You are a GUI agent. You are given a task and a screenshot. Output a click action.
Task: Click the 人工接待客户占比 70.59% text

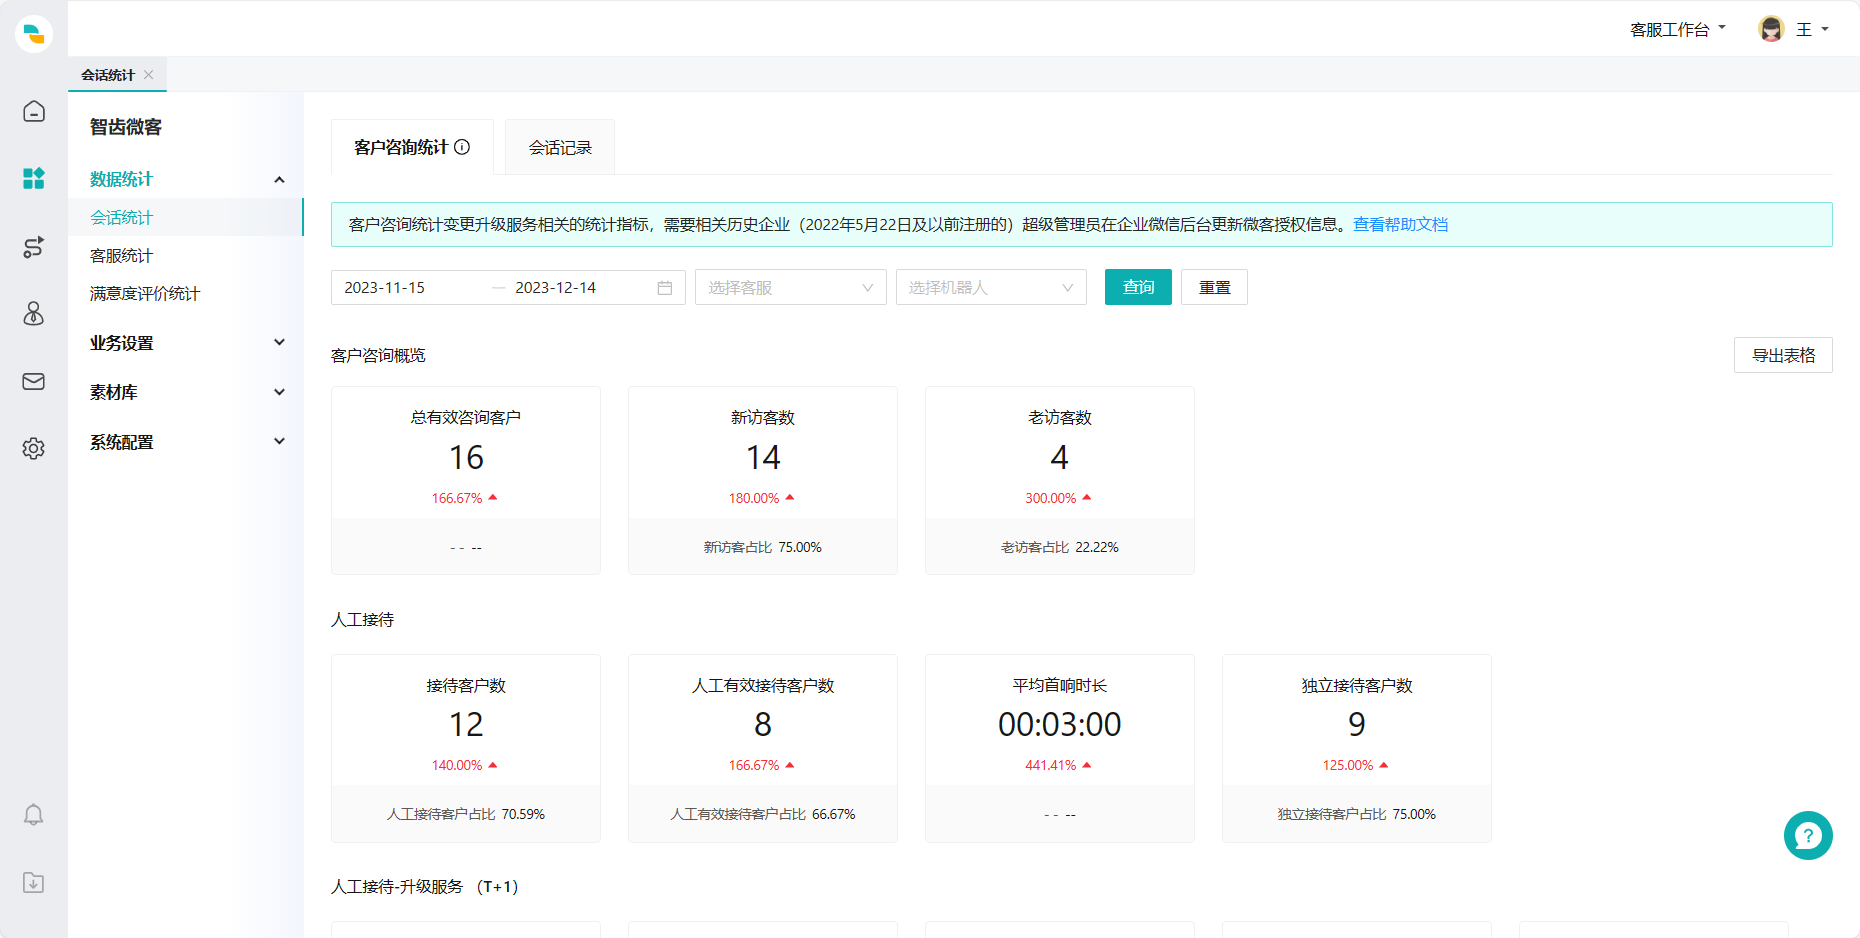point(466,814)
